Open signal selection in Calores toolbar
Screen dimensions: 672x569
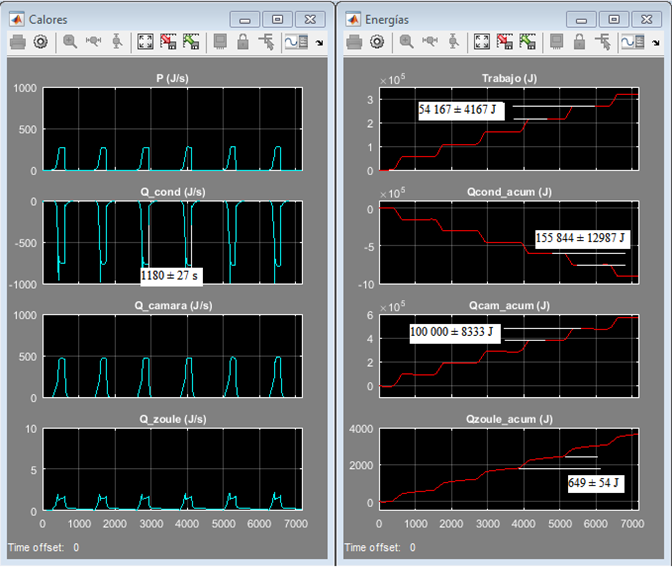266,42
